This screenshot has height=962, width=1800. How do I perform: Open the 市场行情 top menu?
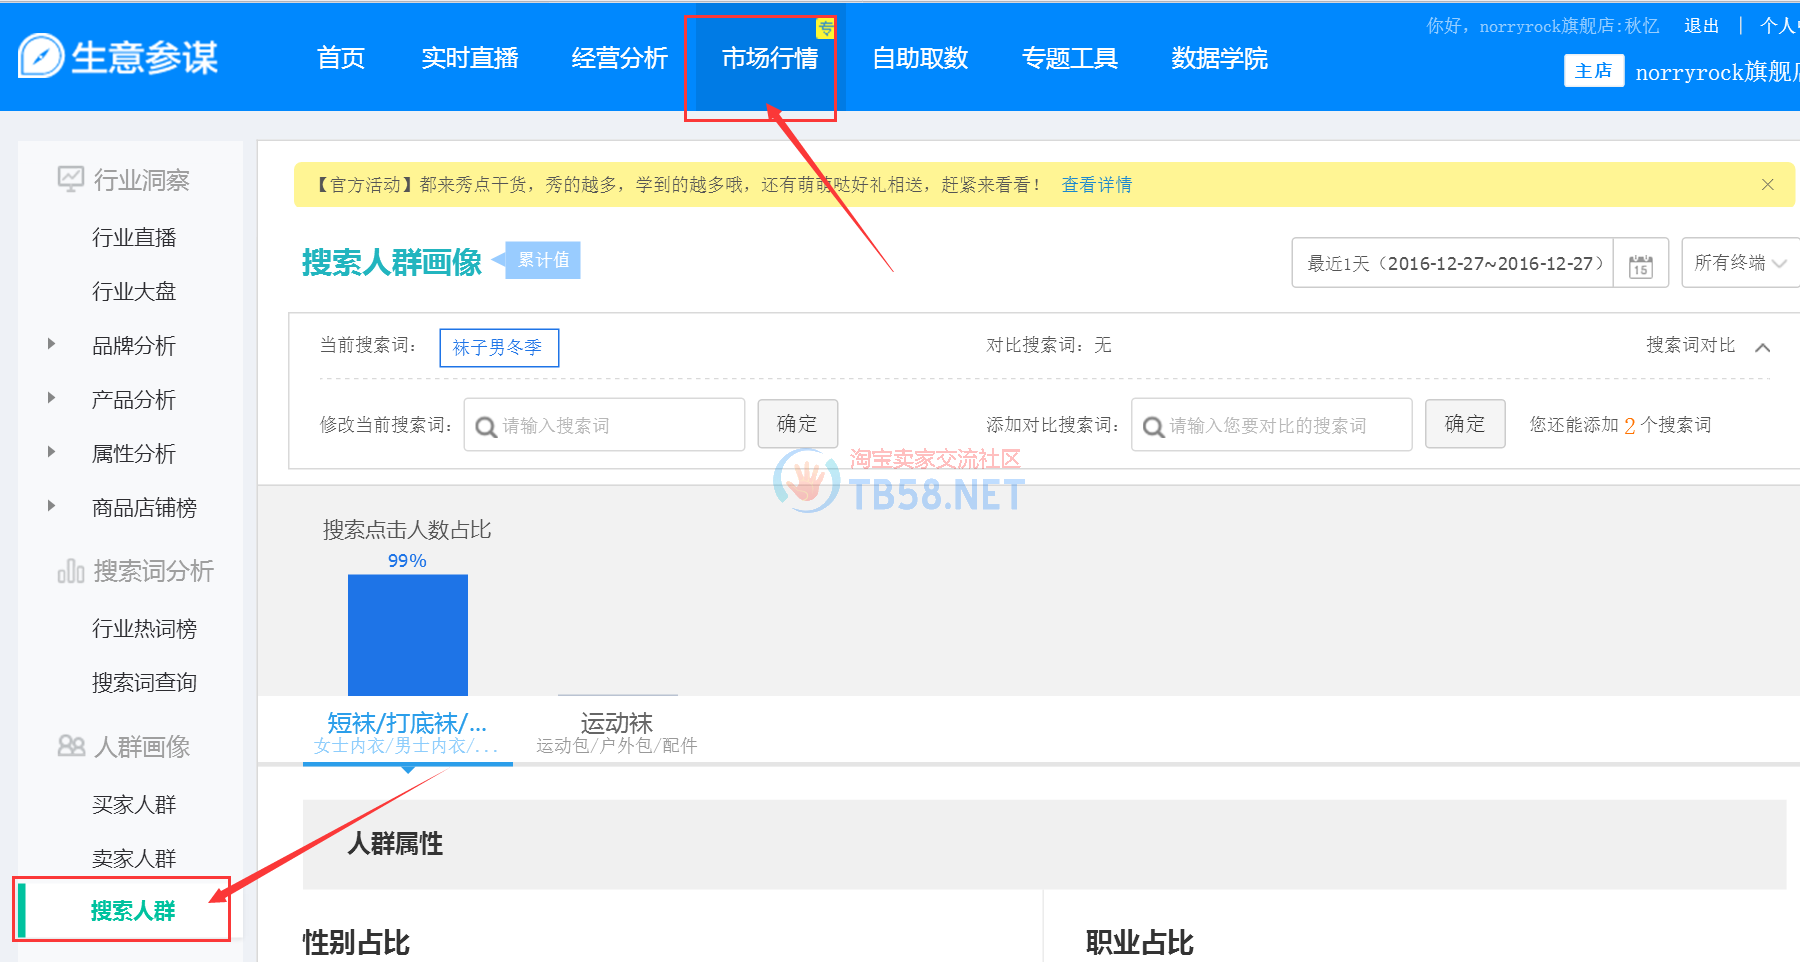(769, 59)
